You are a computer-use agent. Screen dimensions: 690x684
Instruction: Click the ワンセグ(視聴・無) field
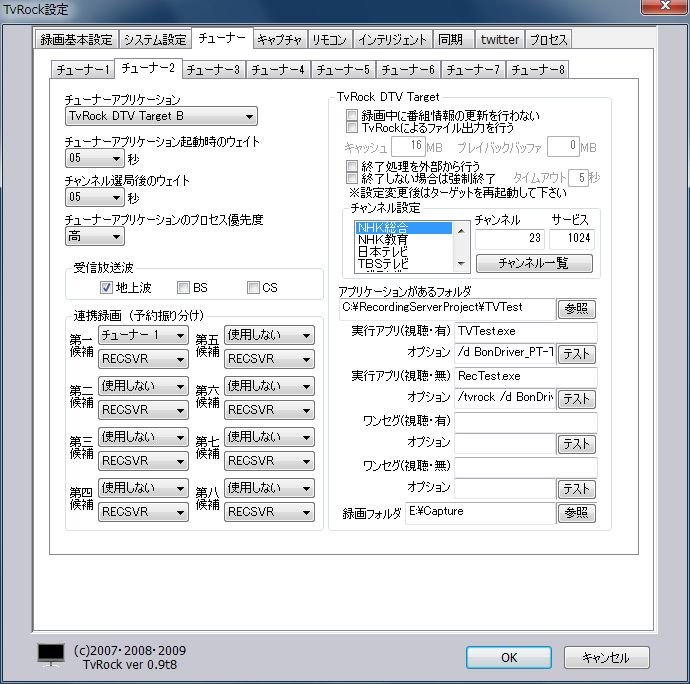click(525, 467)
